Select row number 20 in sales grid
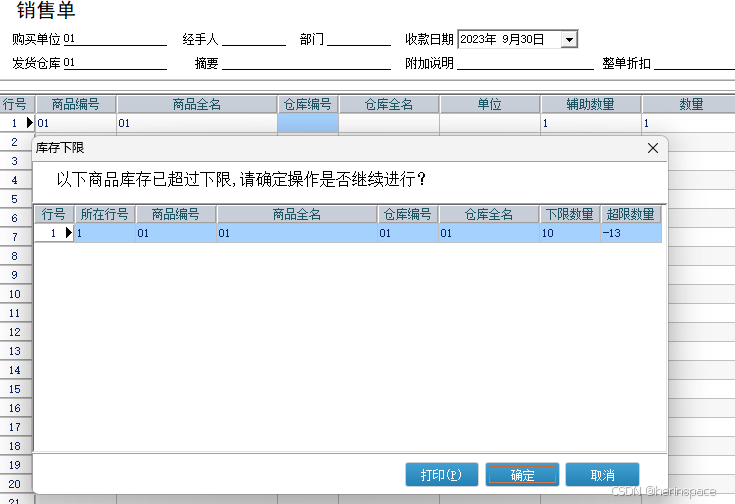Screen dimensions: 735x504 [15, 484]
